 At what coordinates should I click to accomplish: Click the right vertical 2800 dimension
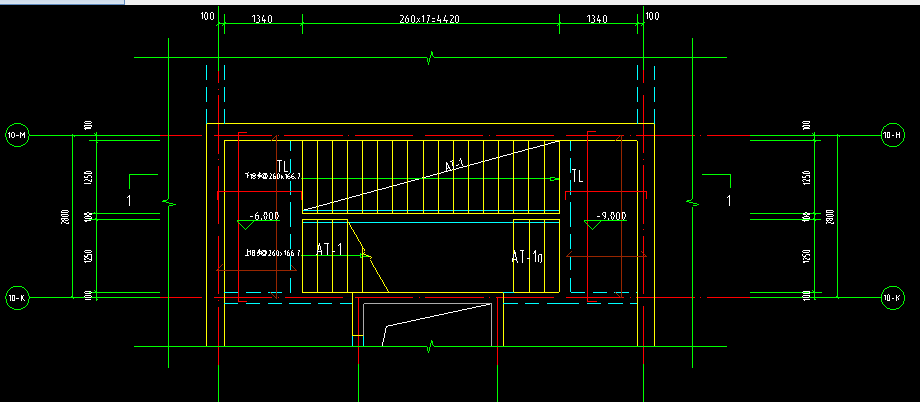pyautogui.click(x=830, y=217)
